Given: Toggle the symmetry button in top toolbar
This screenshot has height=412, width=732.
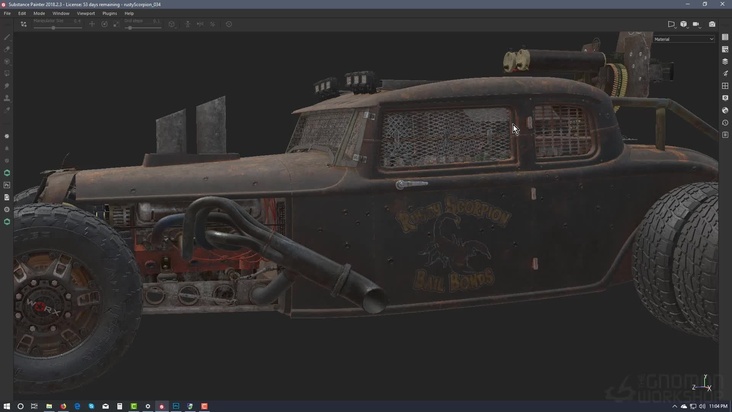Looking at the screenshot, I should click(200, 24).
